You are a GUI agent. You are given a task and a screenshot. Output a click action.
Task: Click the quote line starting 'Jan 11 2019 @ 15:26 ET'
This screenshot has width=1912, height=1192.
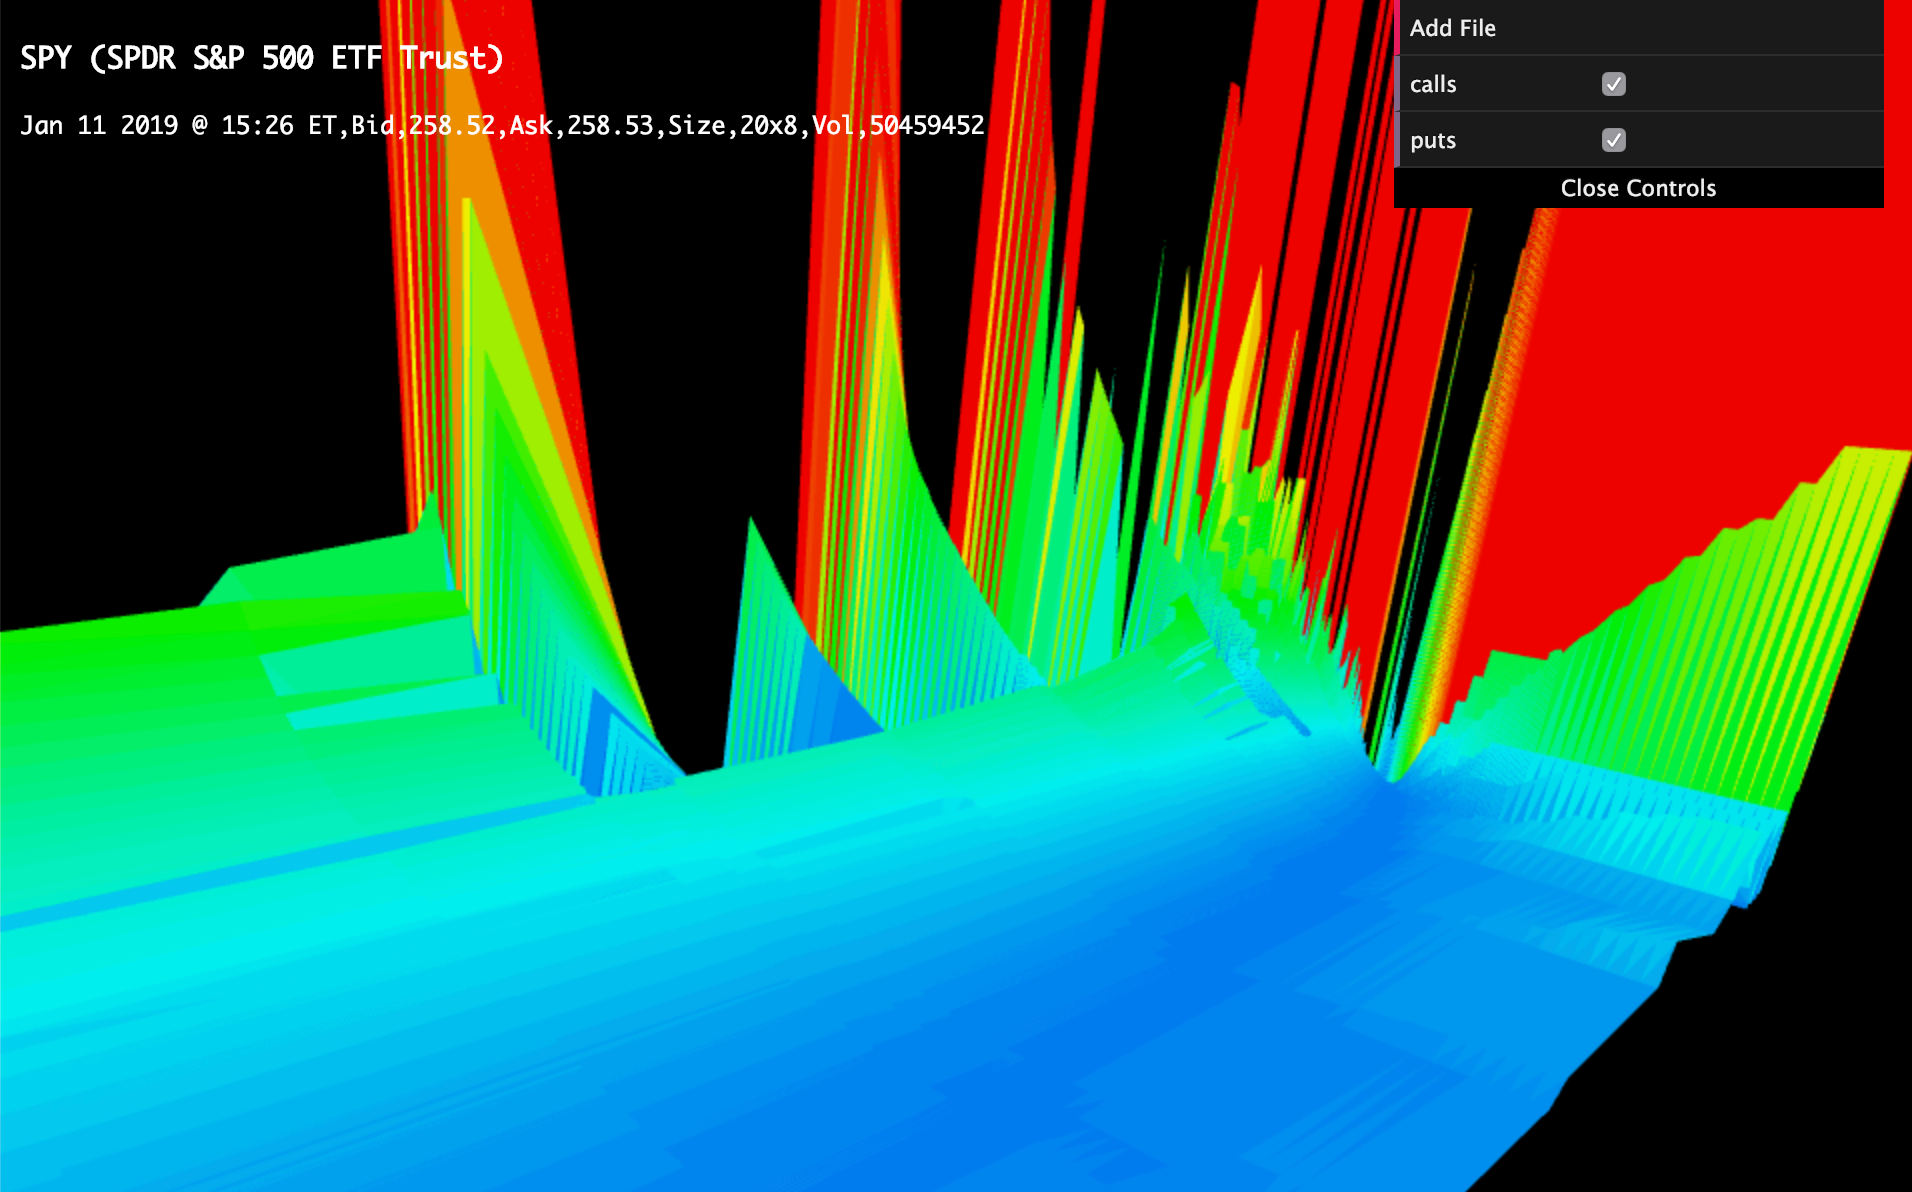click(x=502, y=126)
